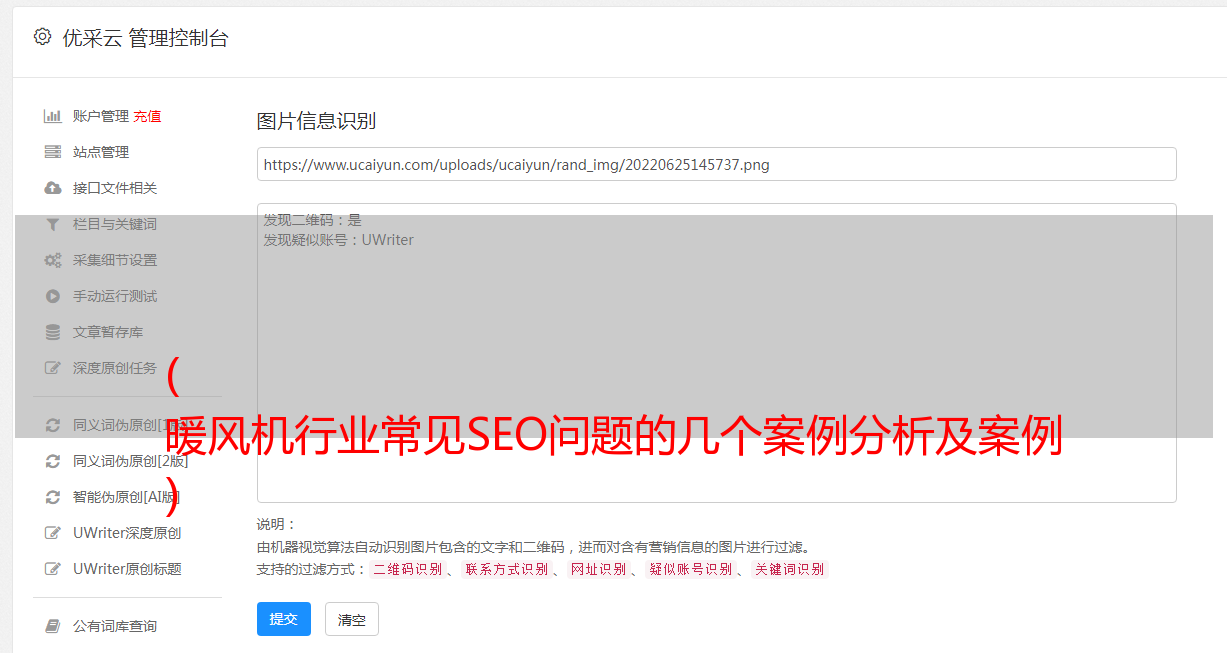Click the bar chart icon for 账户管理

(53, 116)
